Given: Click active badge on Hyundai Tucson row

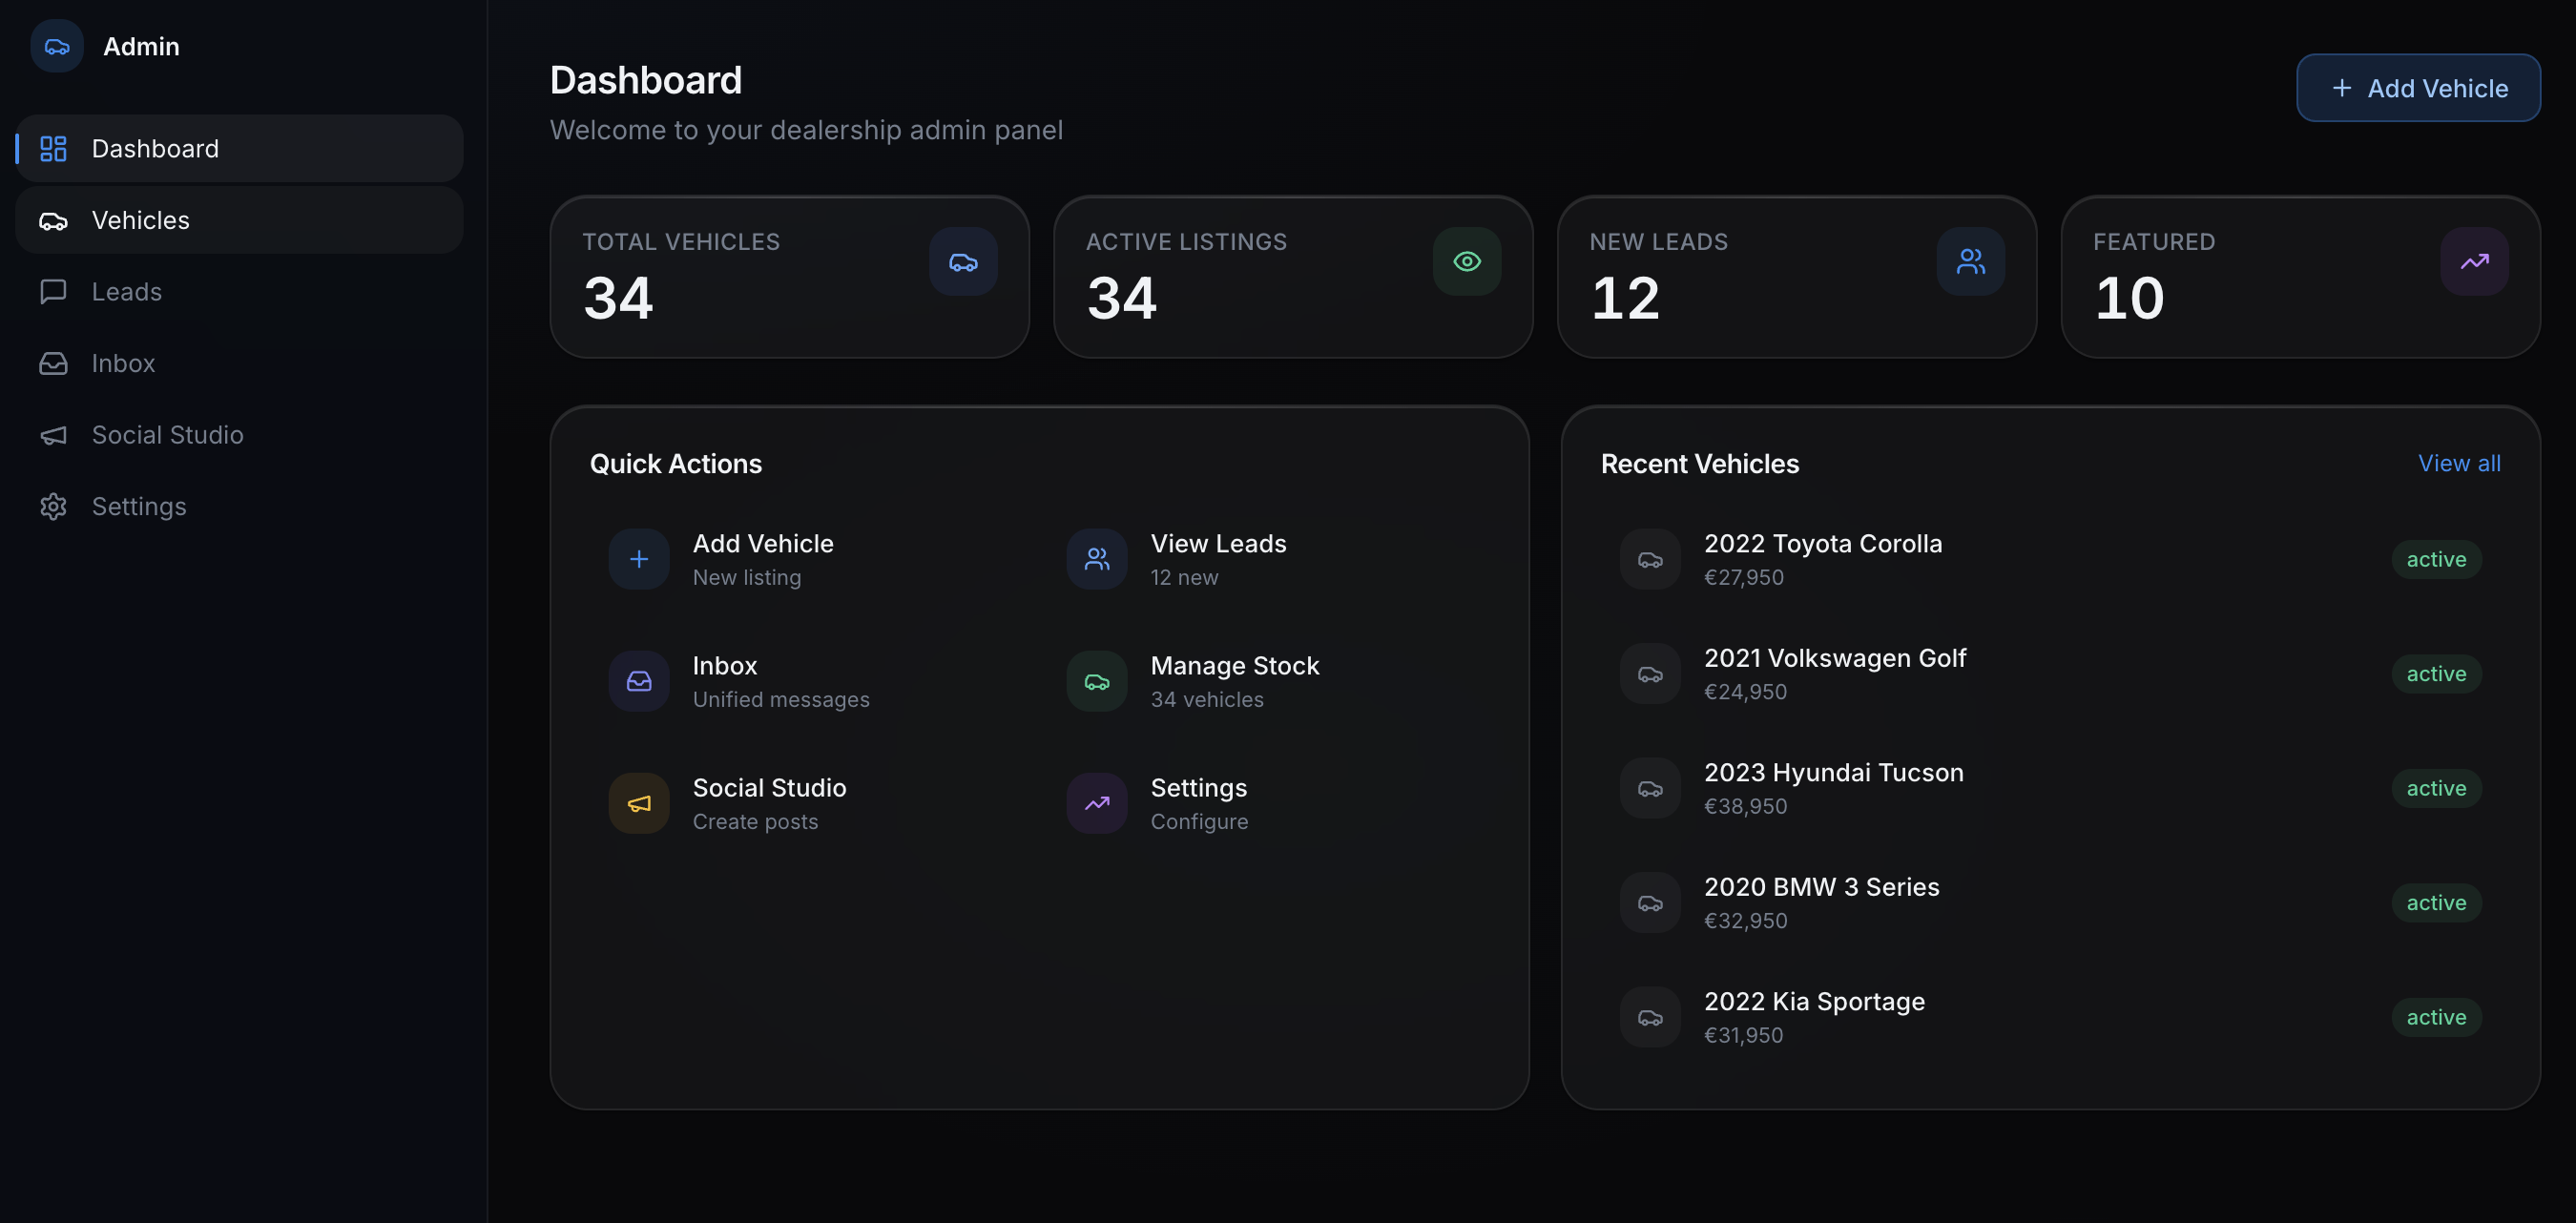Looking at the screenshot, I should pos(2436,788).
